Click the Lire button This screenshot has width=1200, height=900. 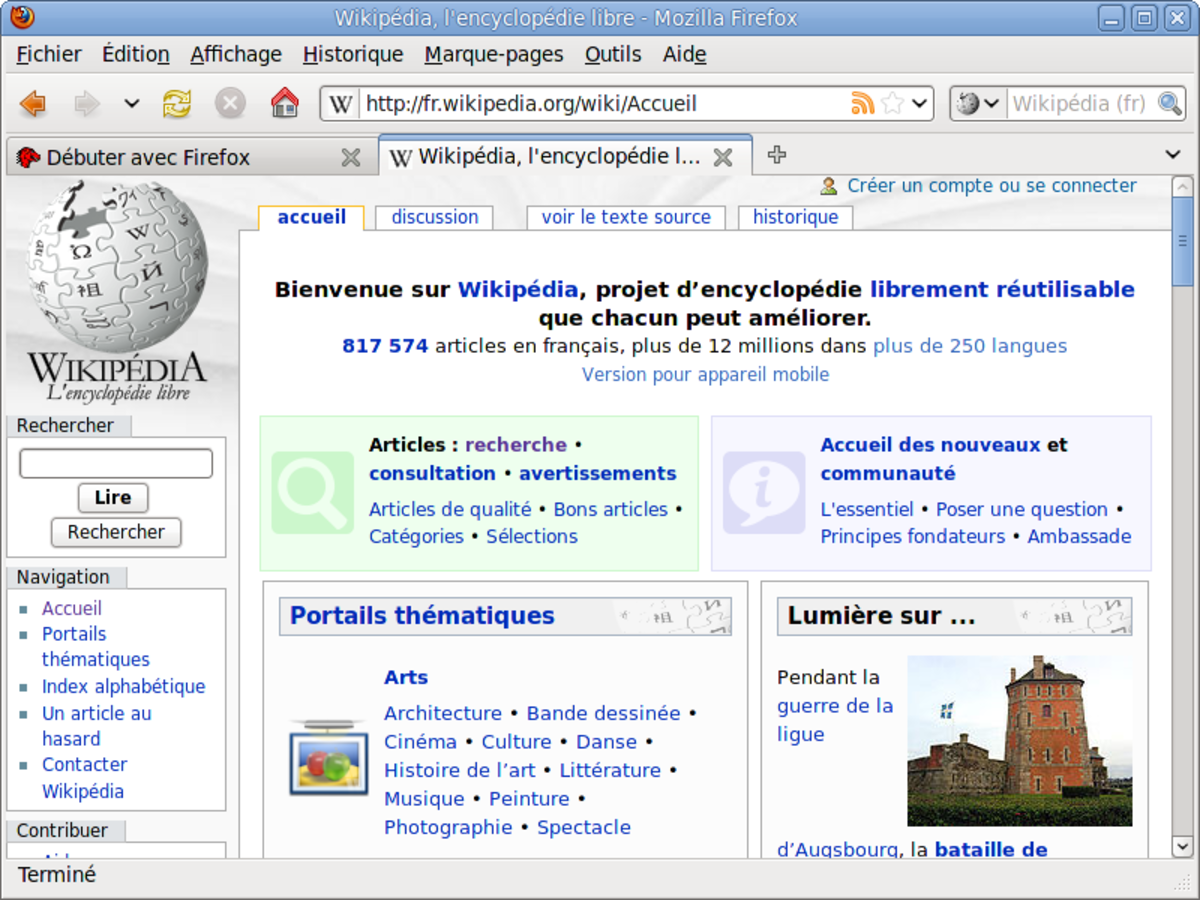(x=113, y=498)
